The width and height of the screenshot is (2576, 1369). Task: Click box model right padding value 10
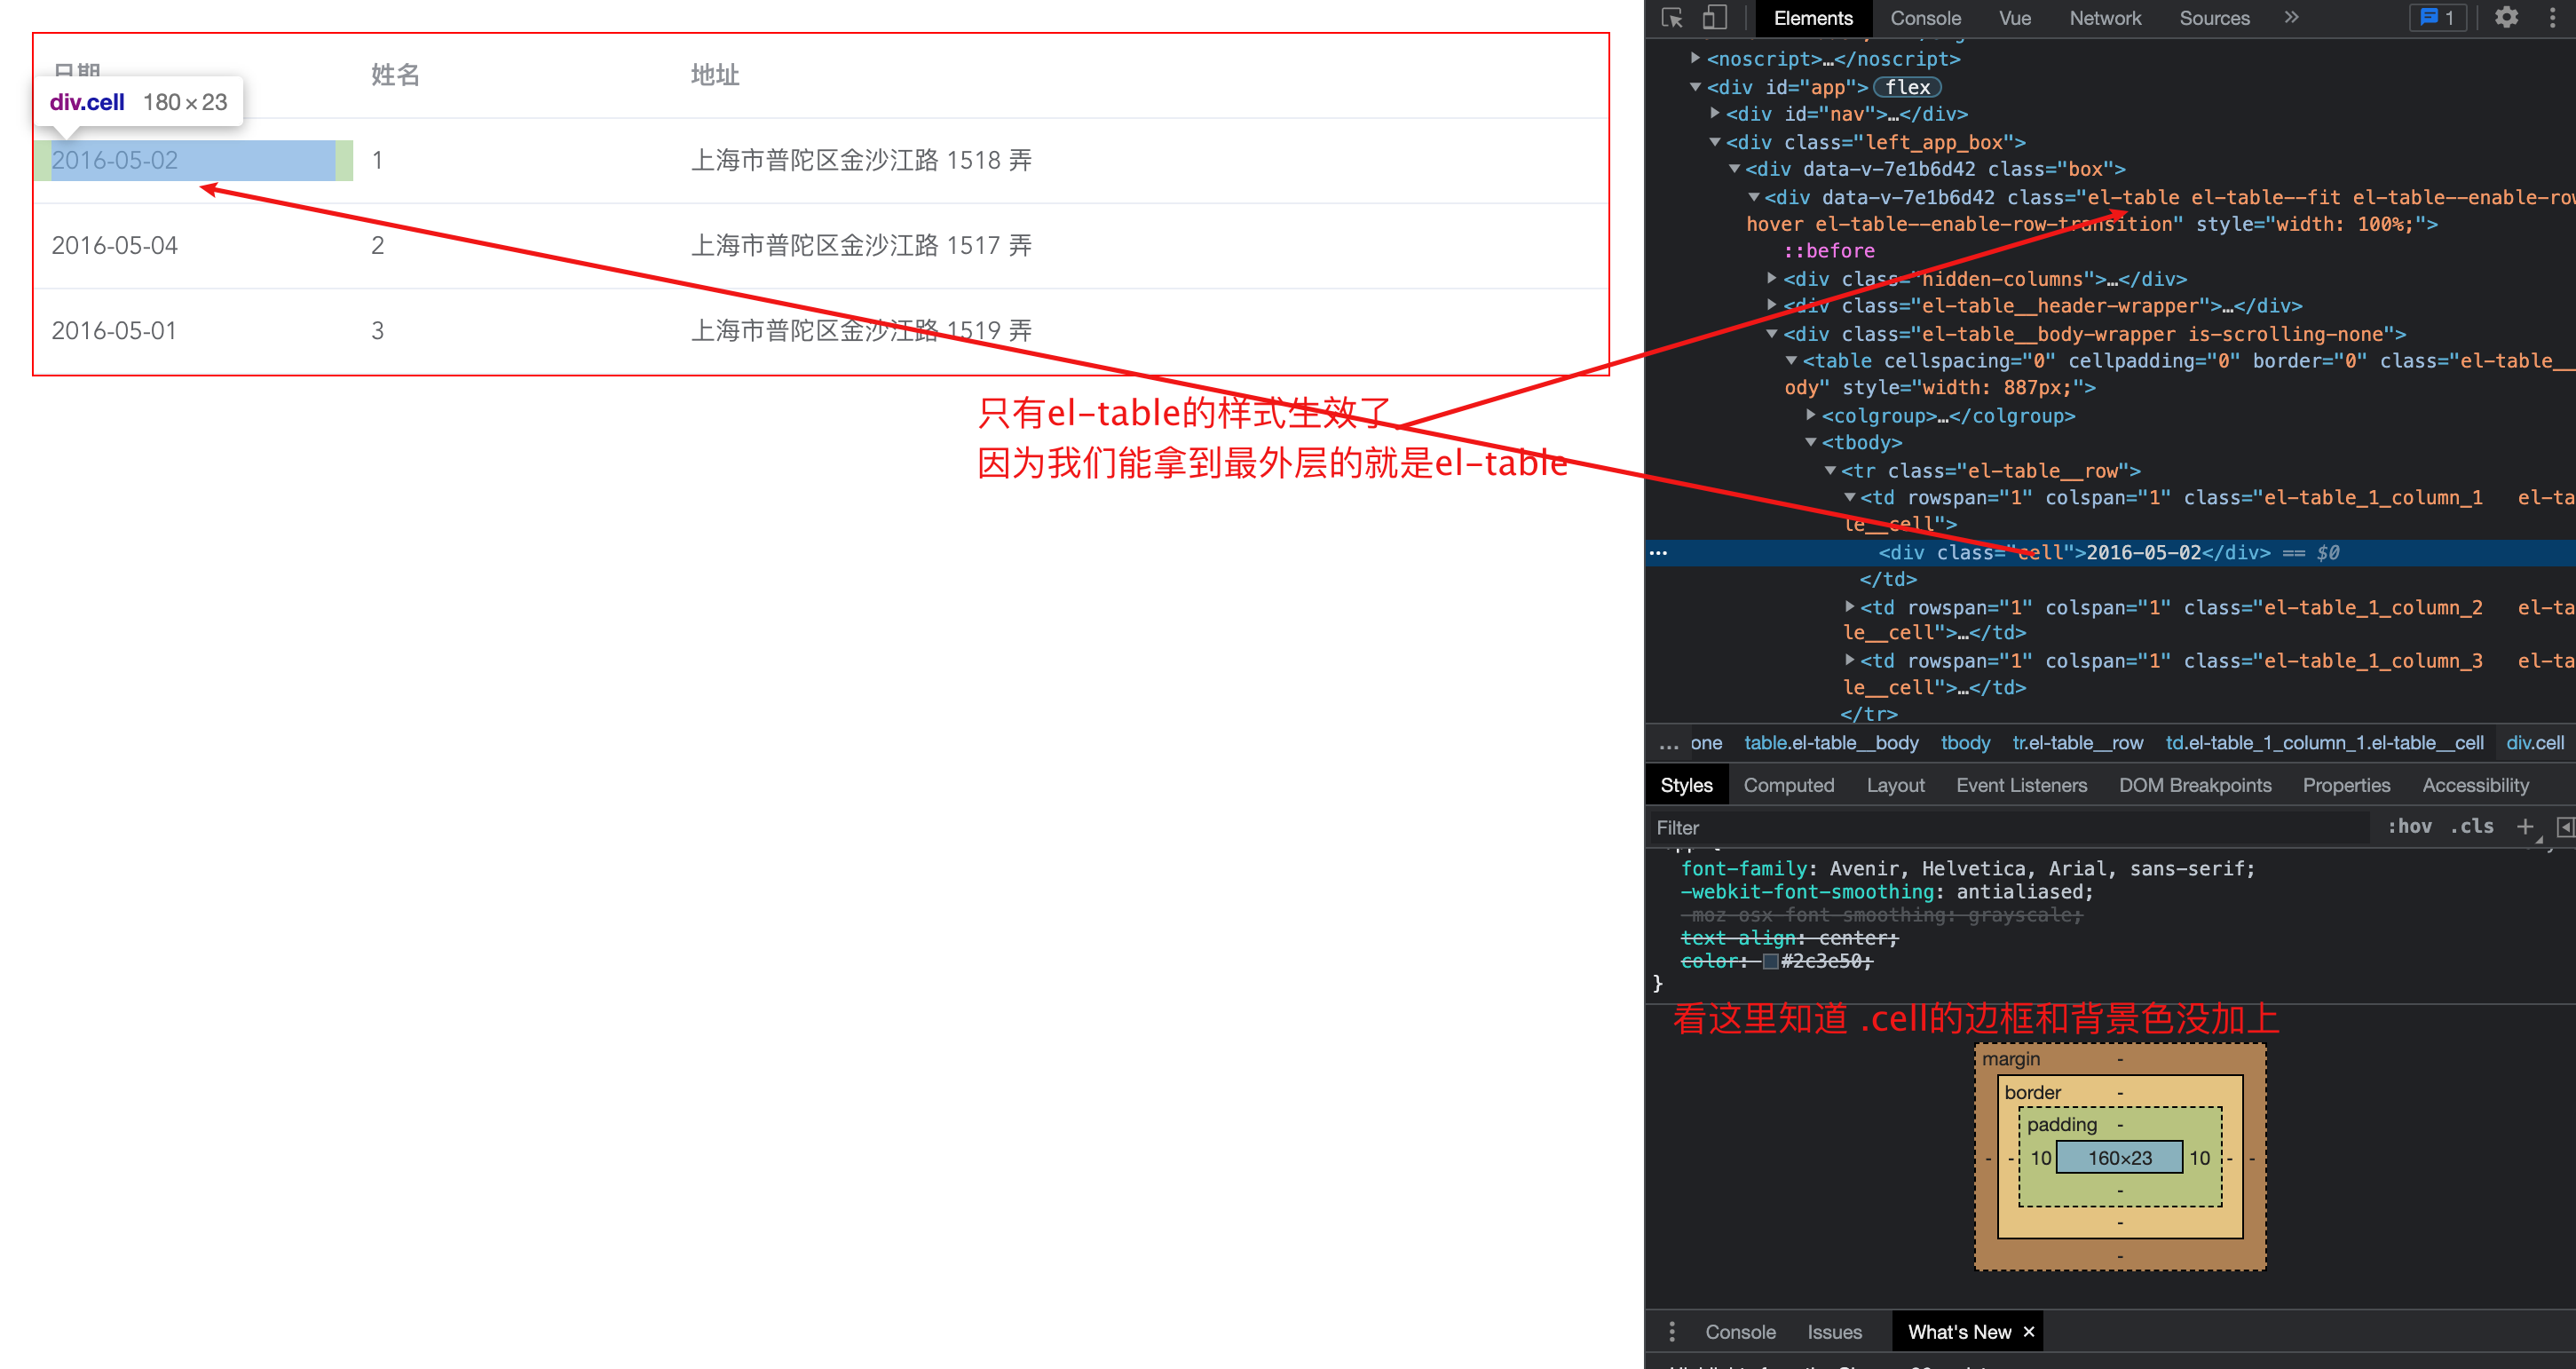(x=2199, y=1157)
